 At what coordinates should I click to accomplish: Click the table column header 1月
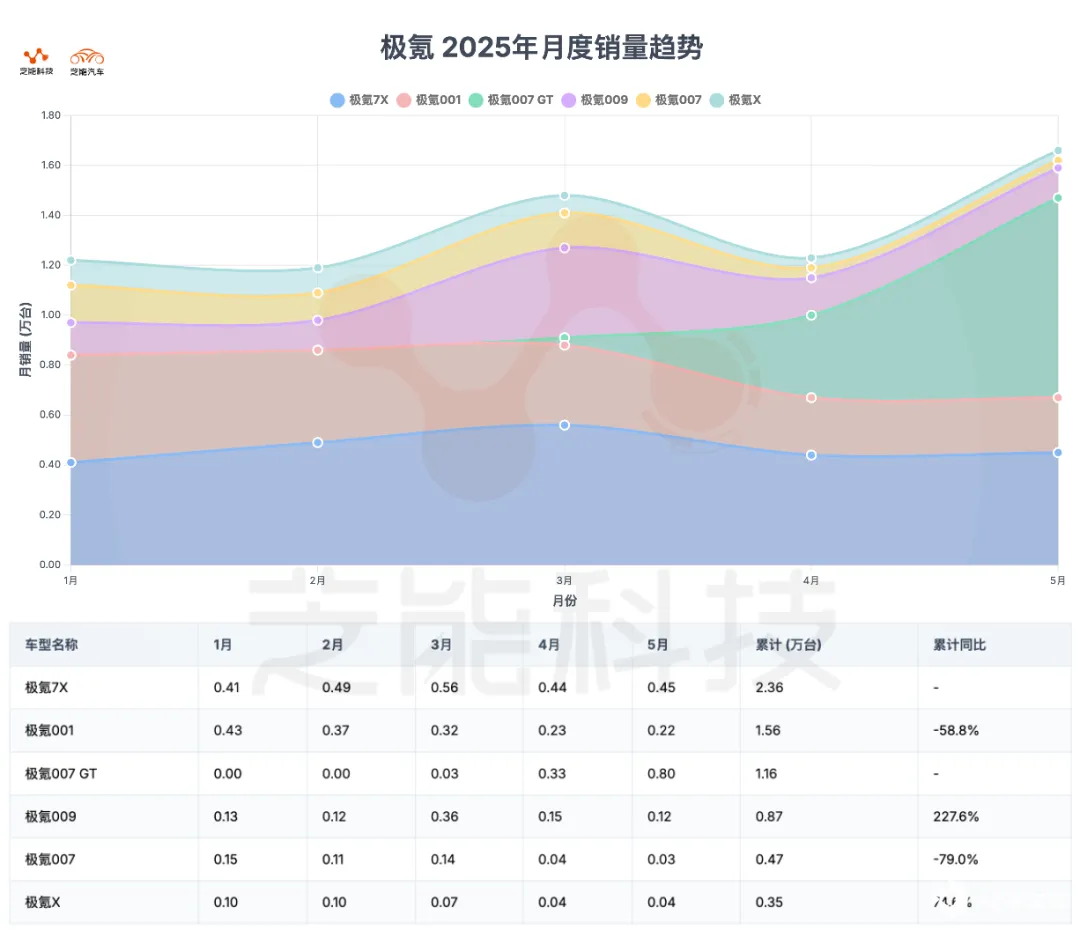(222, 645)
